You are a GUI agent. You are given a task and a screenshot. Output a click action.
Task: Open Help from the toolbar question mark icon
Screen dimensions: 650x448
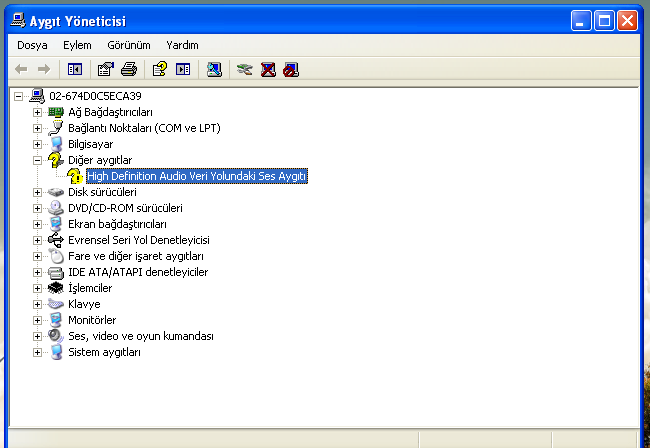point(159,69)
